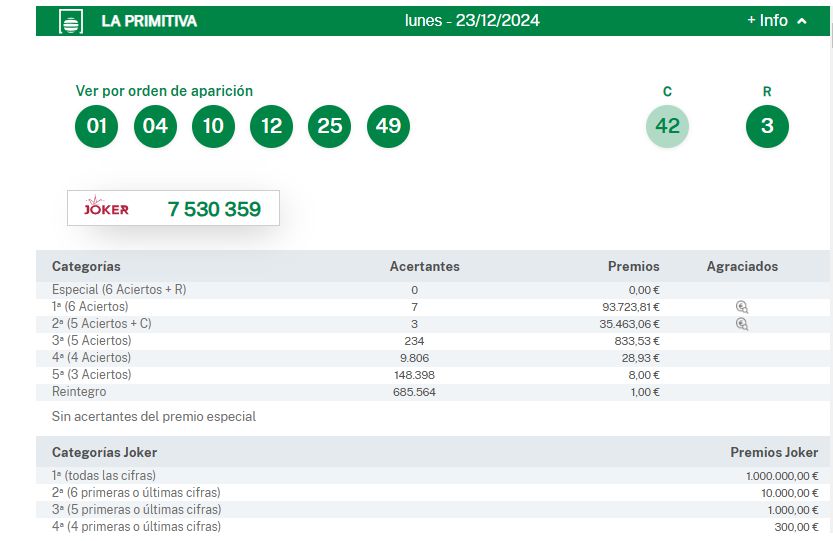This screenshot has height=541, width=833.
Task: Click winning ball number 01
Action: tap(97, 126)
